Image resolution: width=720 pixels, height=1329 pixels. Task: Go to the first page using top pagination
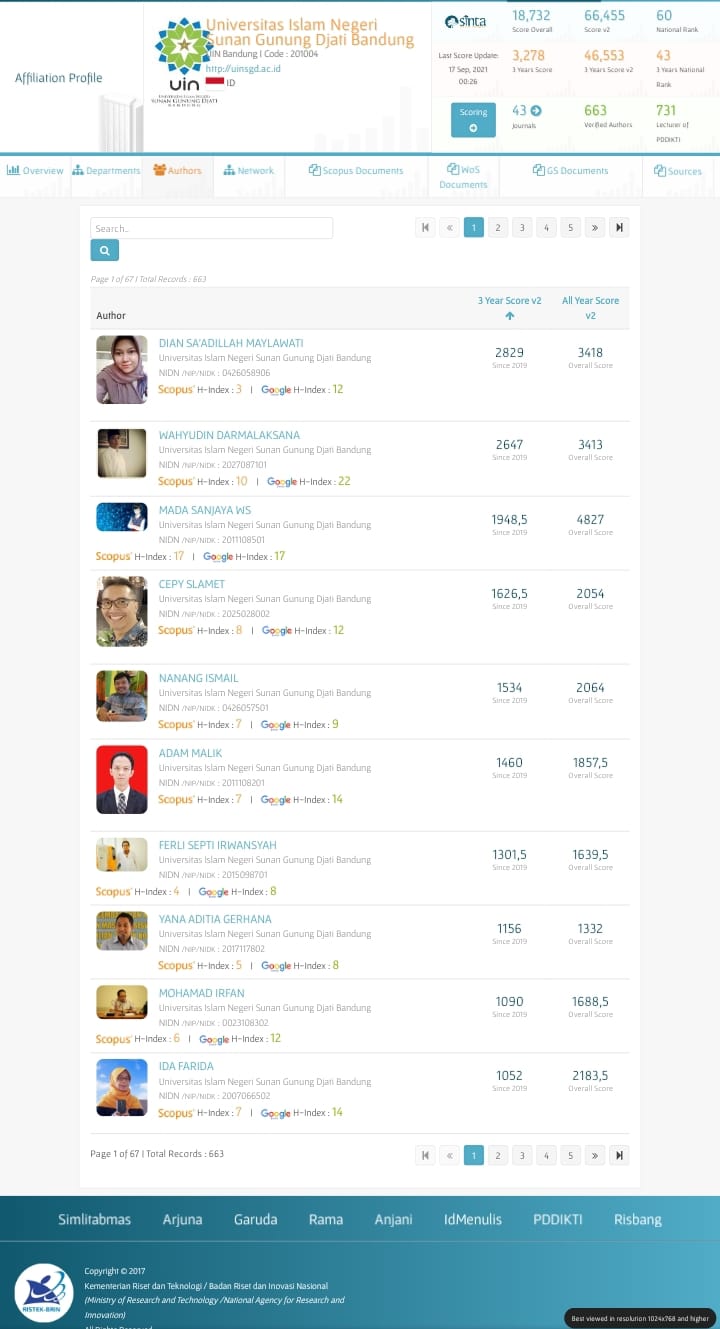(x=426, y=228)
